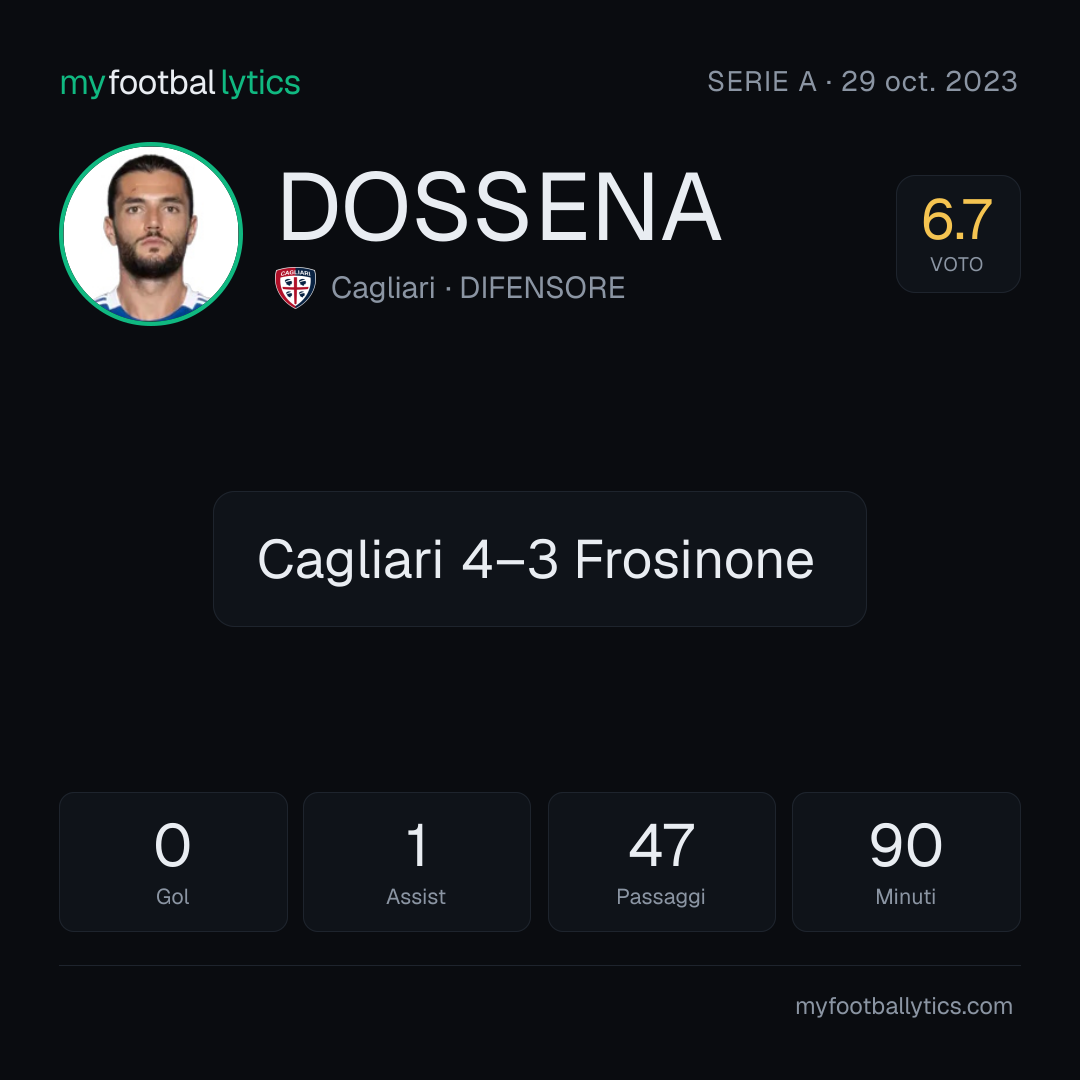The height and width of the screenshot is (1080, 1080).
Task: Select the 90 Minuti stat tile
Action: click(906, 862)
